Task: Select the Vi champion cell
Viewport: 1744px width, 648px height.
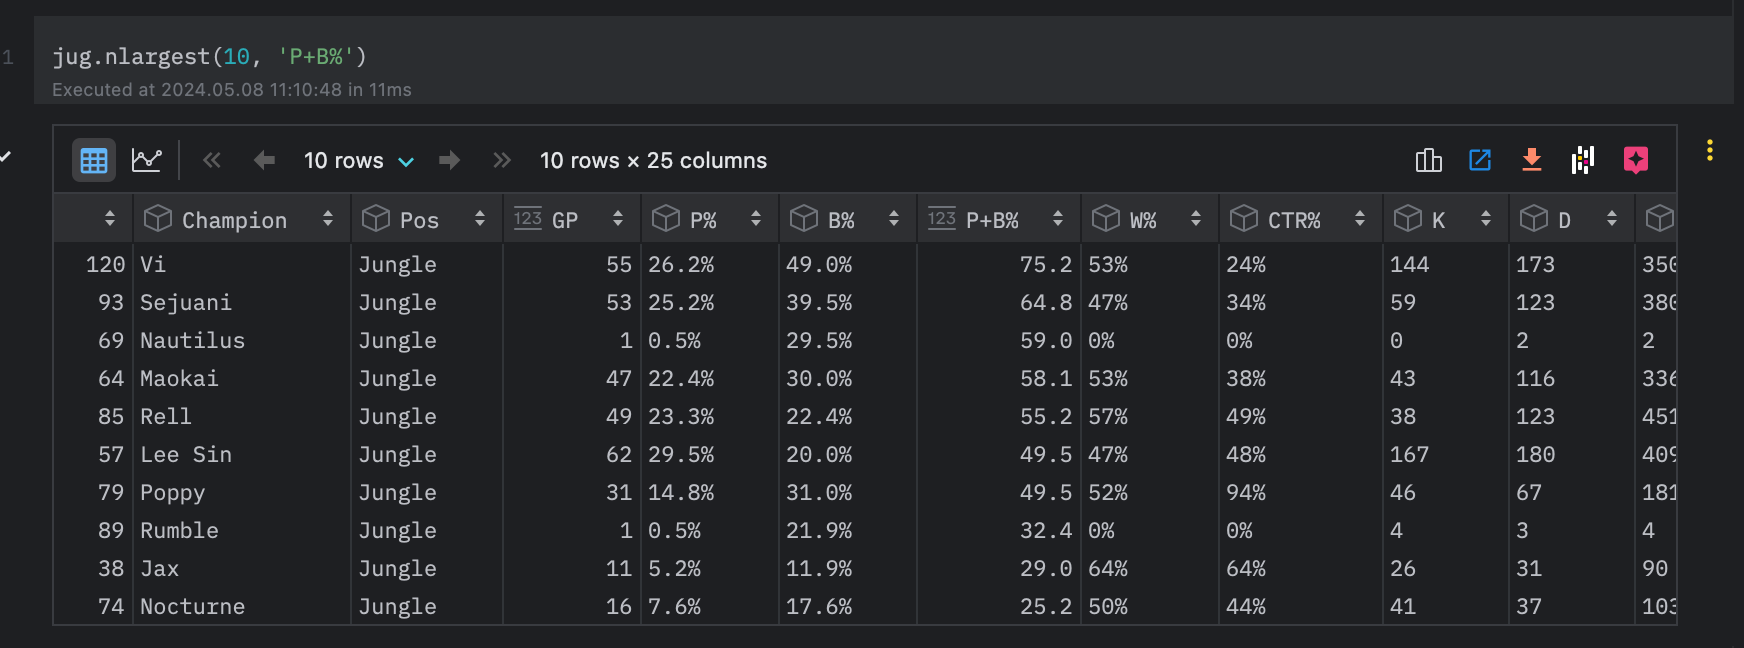Action: (241, 264)
